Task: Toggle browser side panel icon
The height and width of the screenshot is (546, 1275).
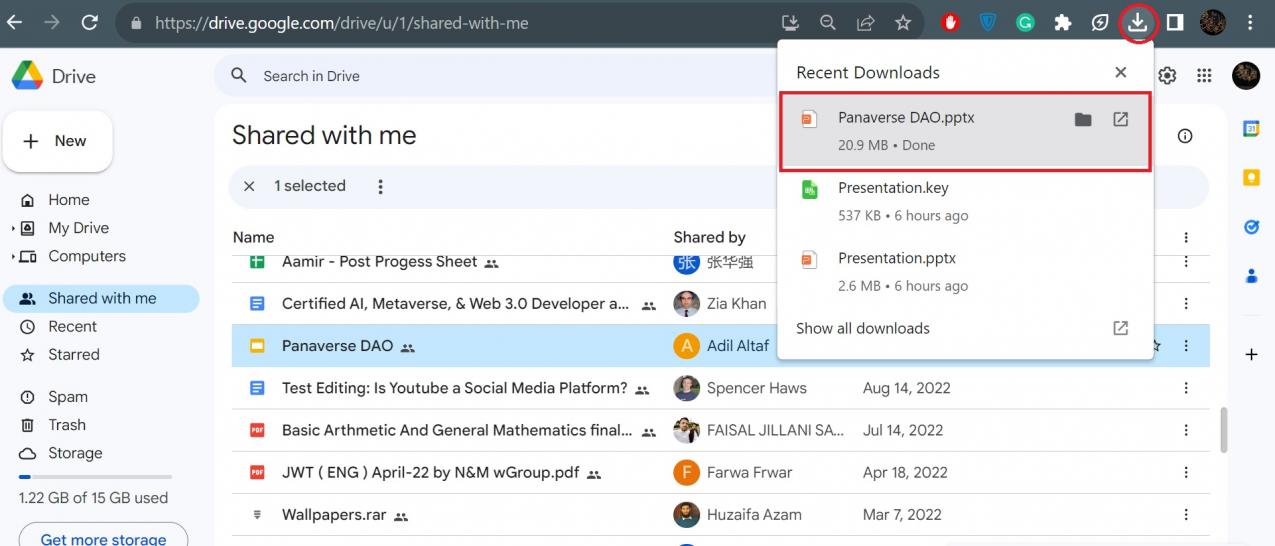Action: 1175,22
